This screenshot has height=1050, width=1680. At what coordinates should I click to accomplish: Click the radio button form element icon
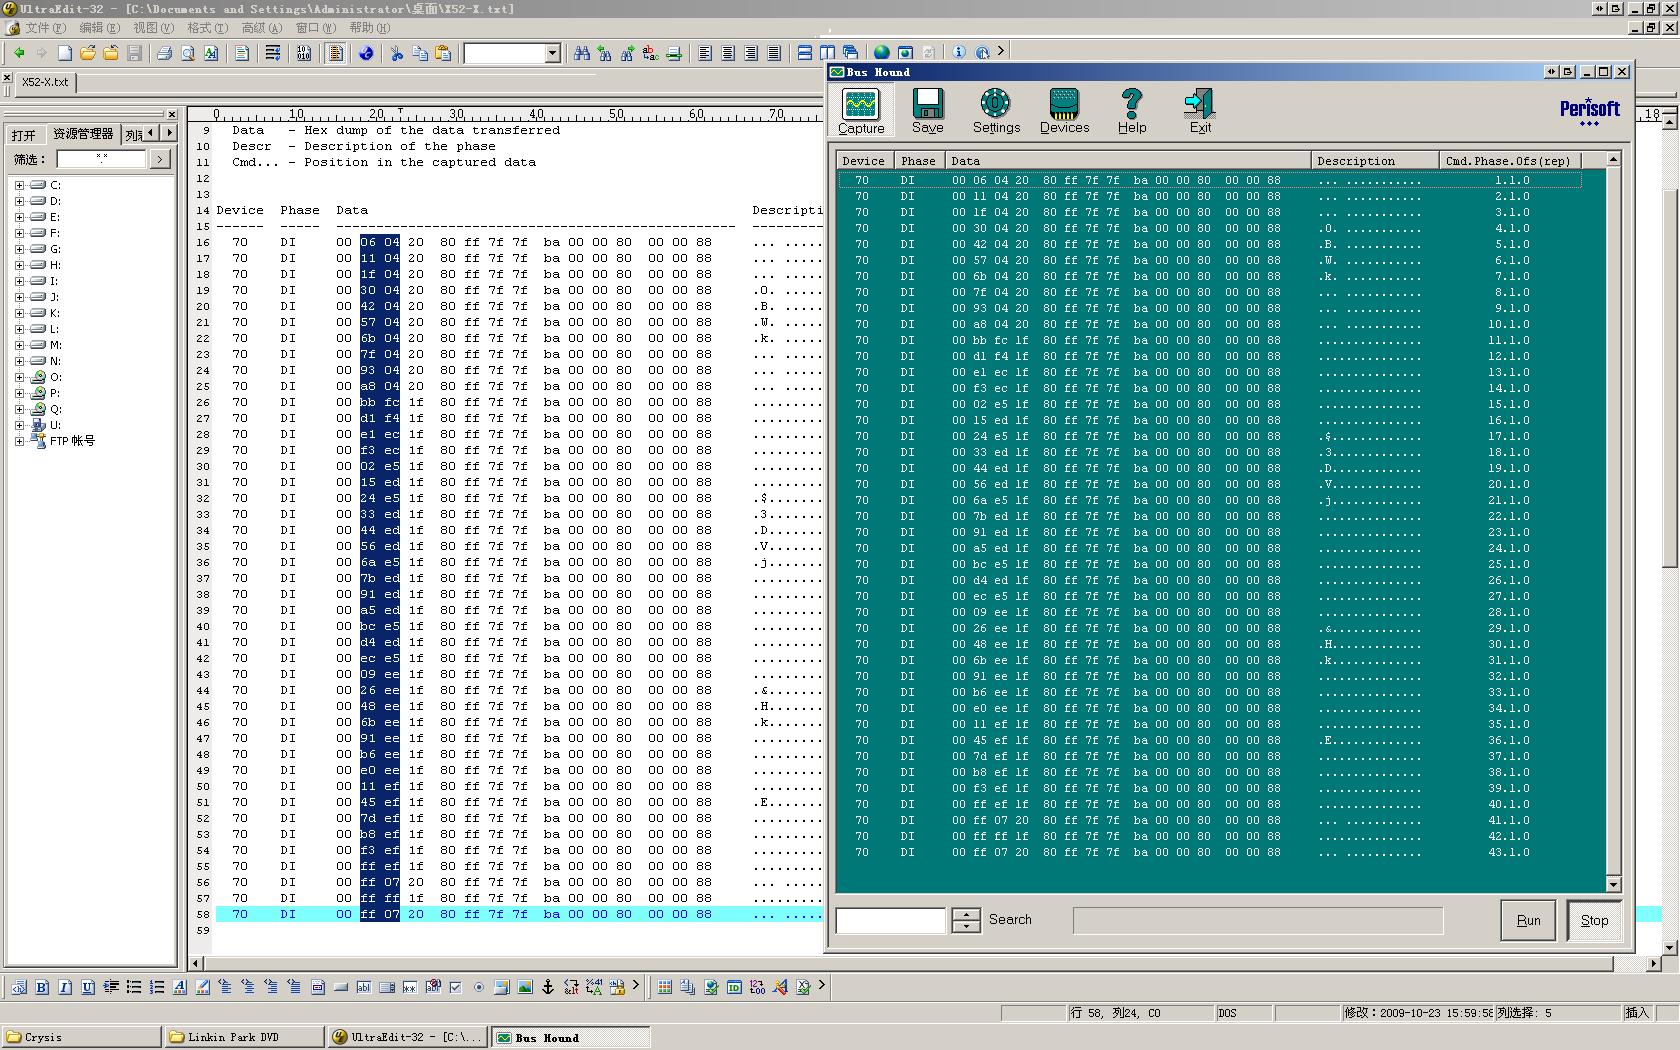point(479,987)
